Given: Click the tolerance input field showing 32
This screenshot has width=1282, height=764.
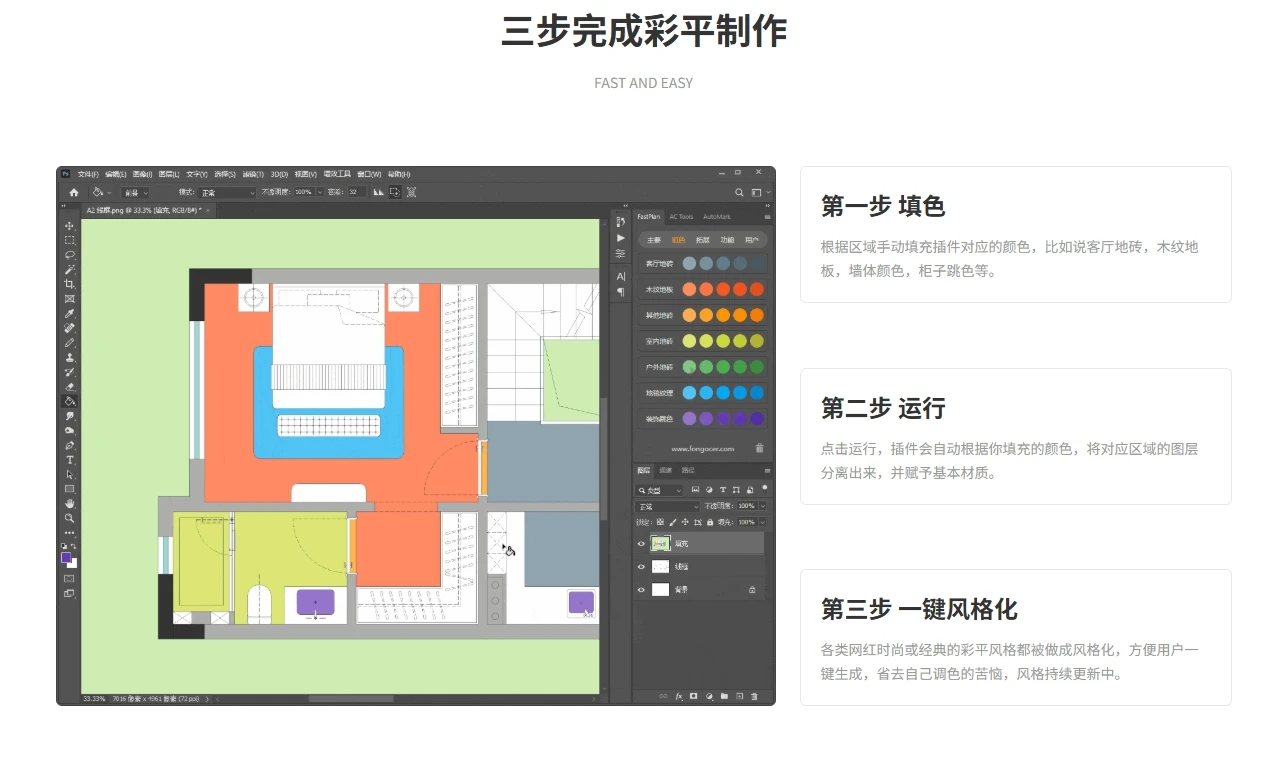Looking at the screenshot, I should [x=356, y=192].
